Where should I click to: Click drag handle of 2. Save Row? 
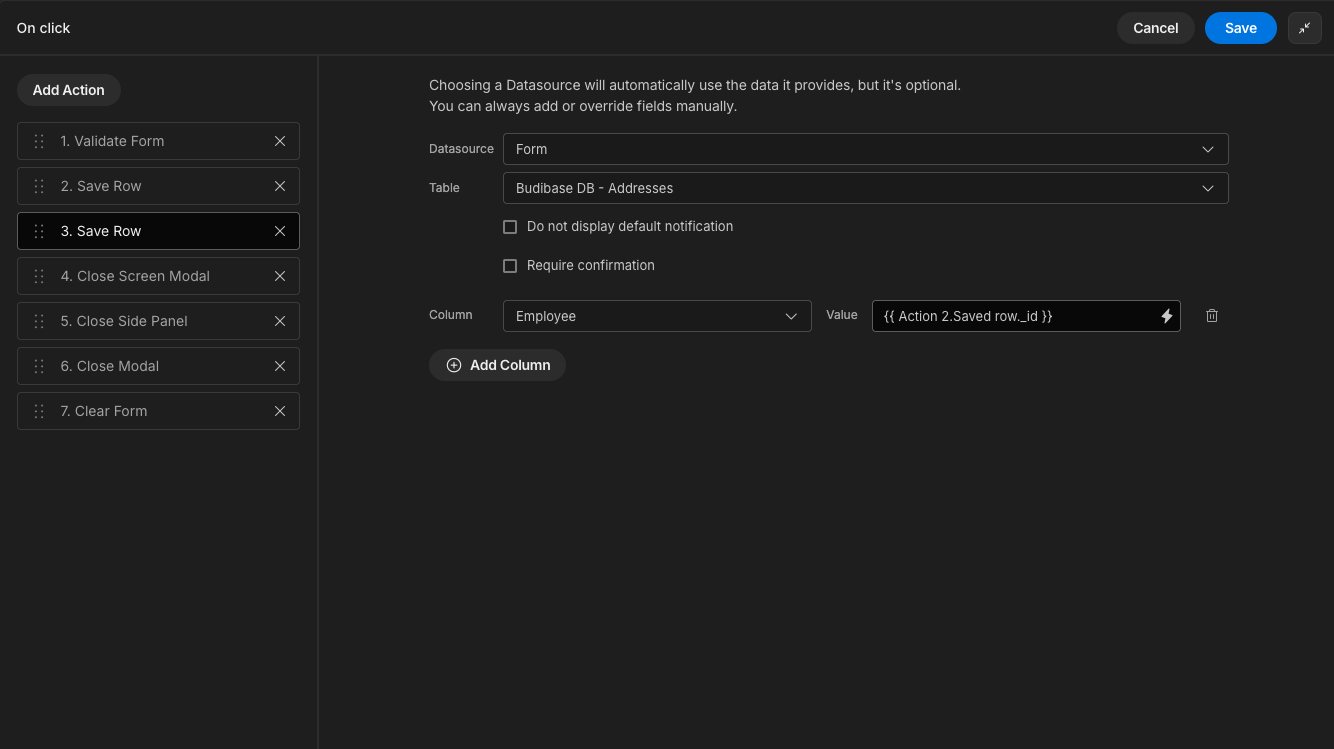pos(39,186)
